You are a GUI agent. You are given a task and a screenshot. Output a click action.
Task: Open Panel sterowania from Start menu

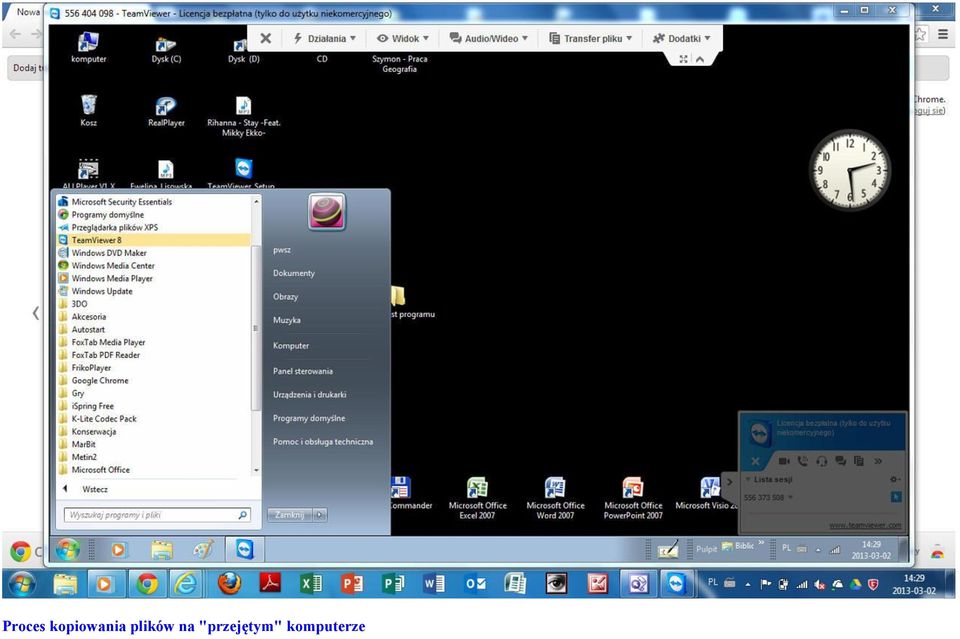(303, 371)
